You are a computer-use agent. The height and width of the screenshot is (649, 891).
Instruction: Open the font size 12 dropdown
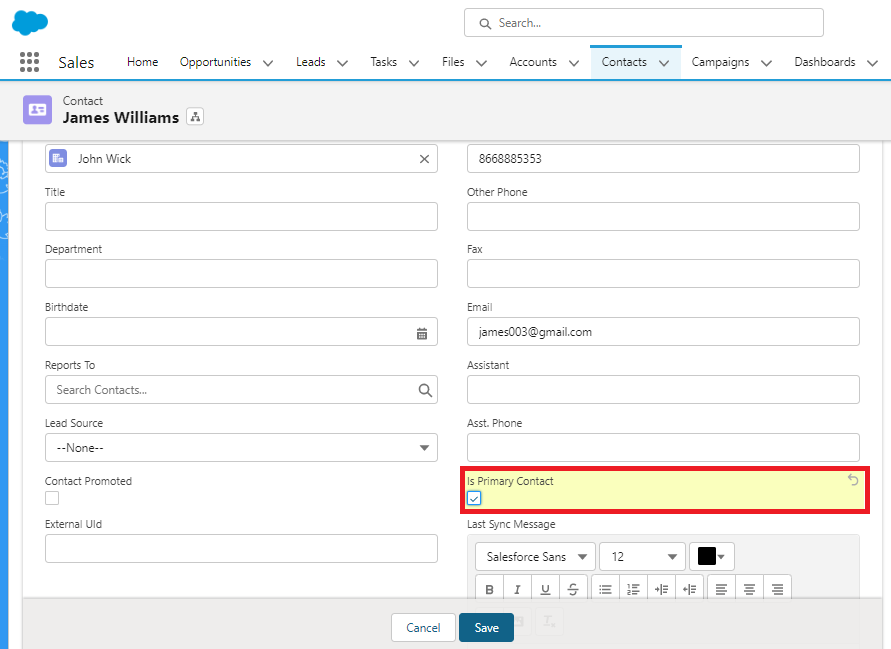[642, 556]
